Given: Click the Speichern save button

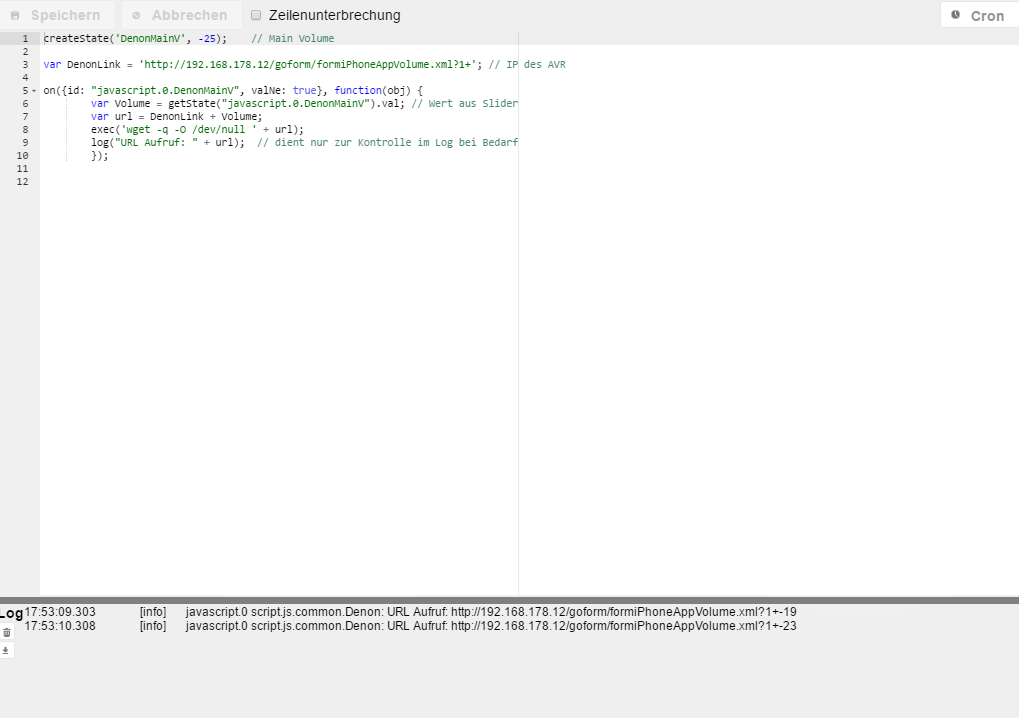Looking at the screenshot, I should (x=57, y=15).
